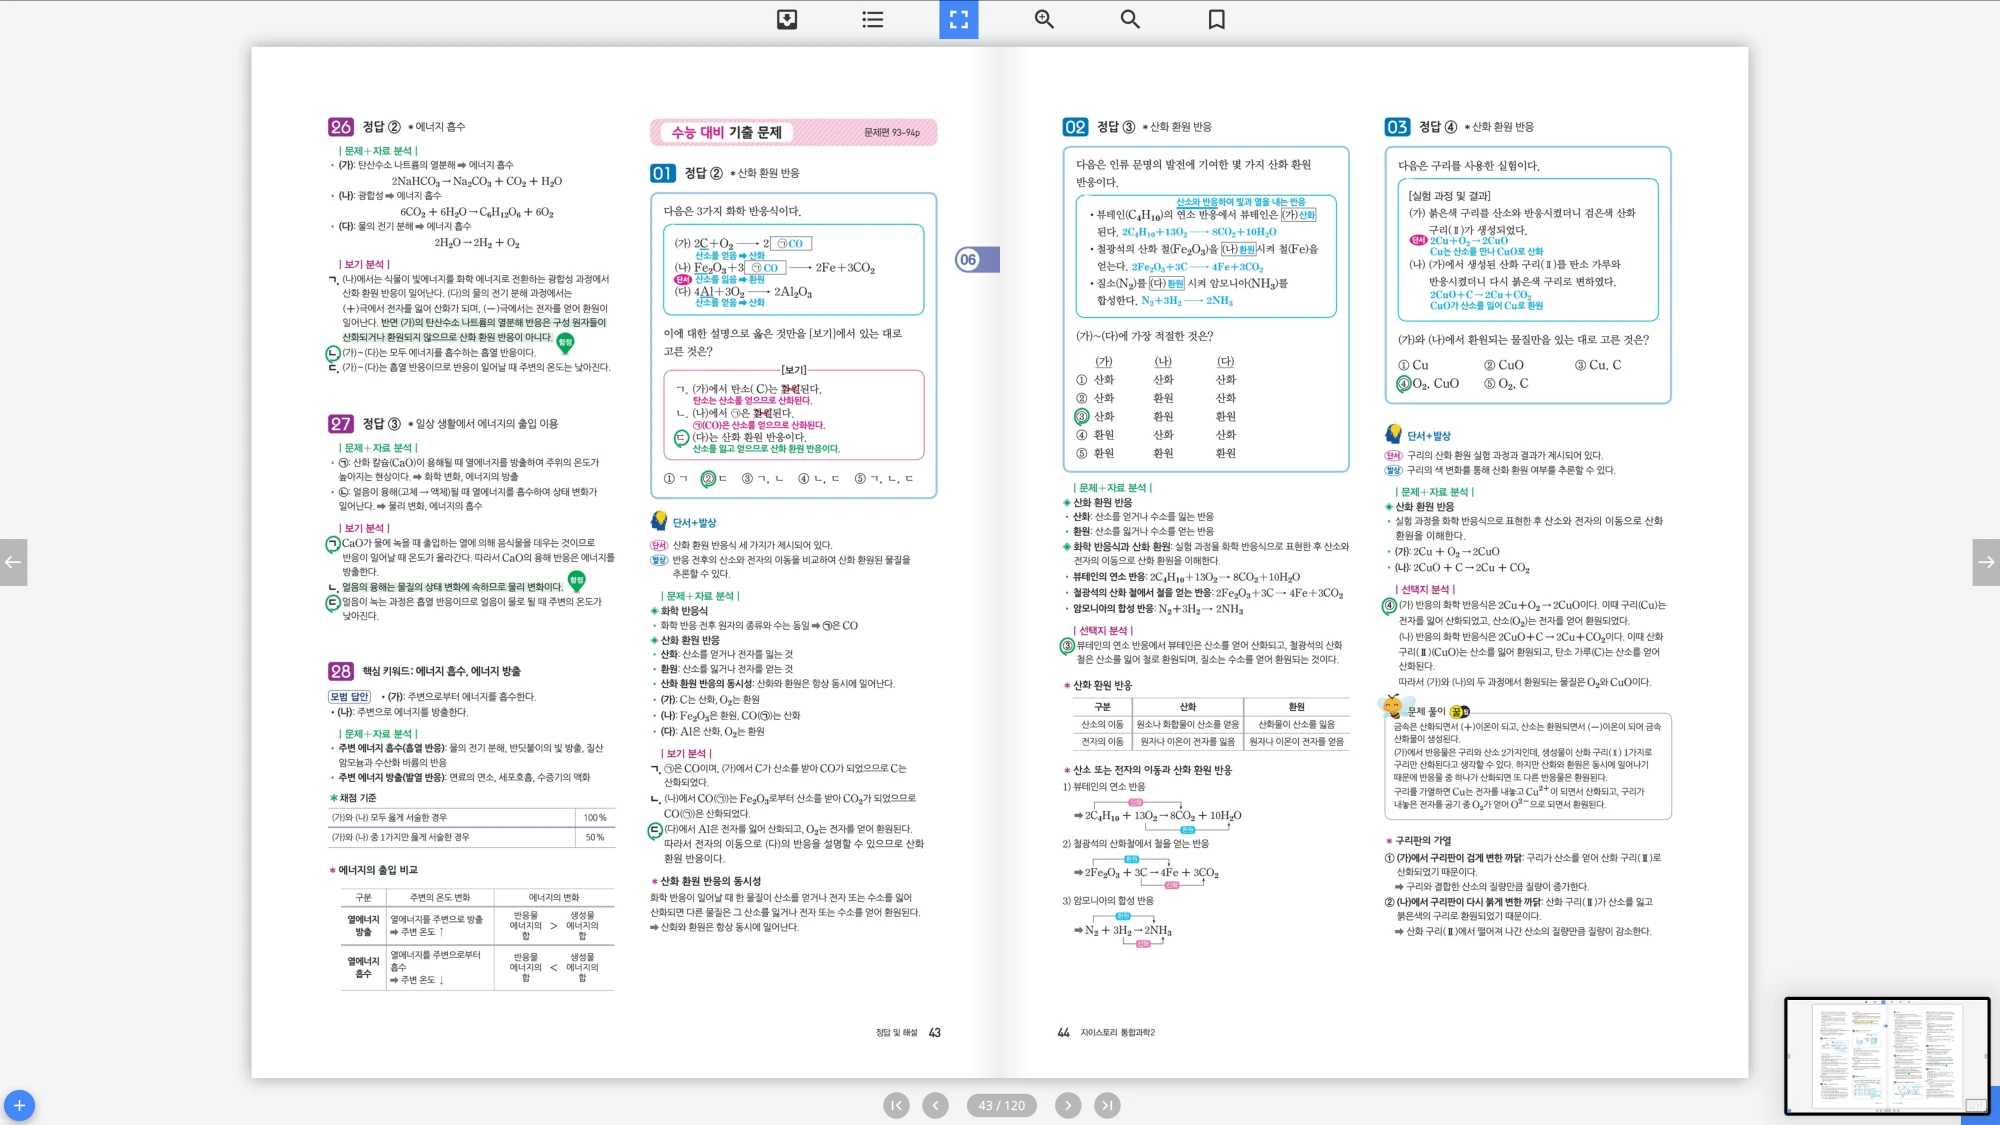This screenshot has width=2000, height=1125.
Task: Click the tiny '06' marker inside the minimap
Action: tap(1886, 1026)
